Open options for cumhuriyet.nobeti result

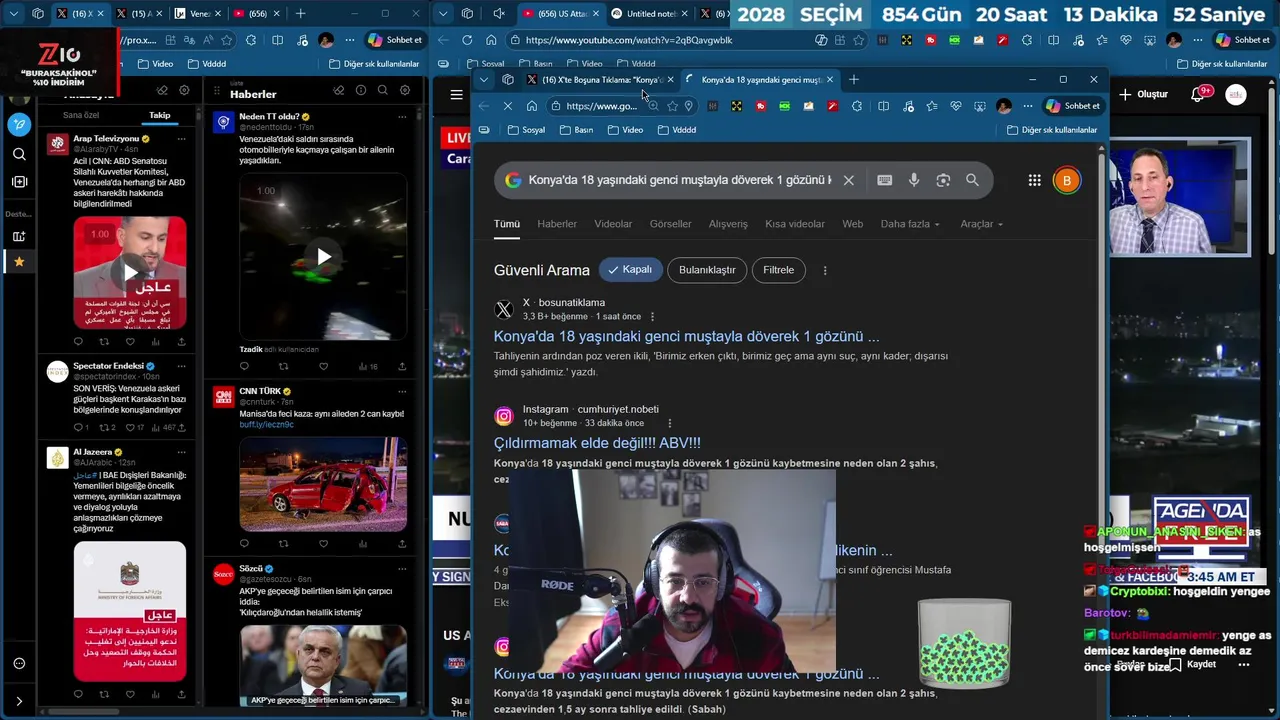pyautogui.click(x=669, y=423)
